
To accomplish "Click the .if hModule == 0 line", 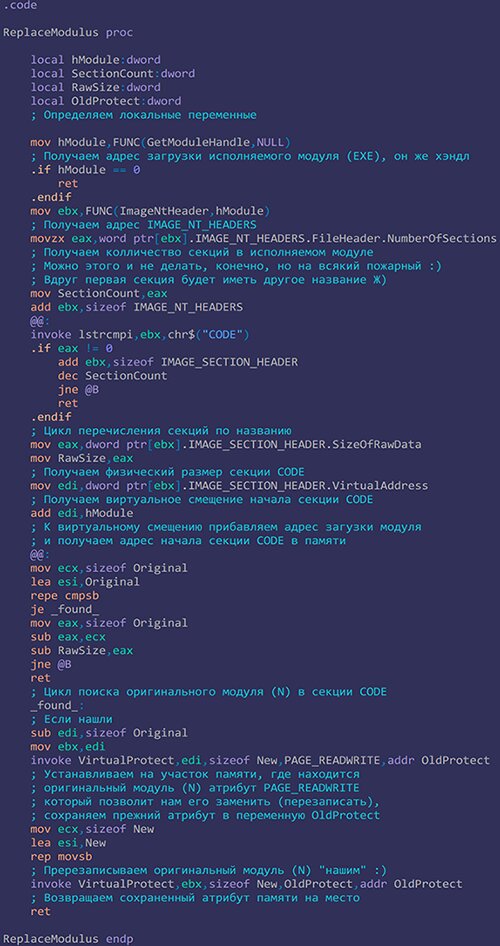I will (85, 170).
